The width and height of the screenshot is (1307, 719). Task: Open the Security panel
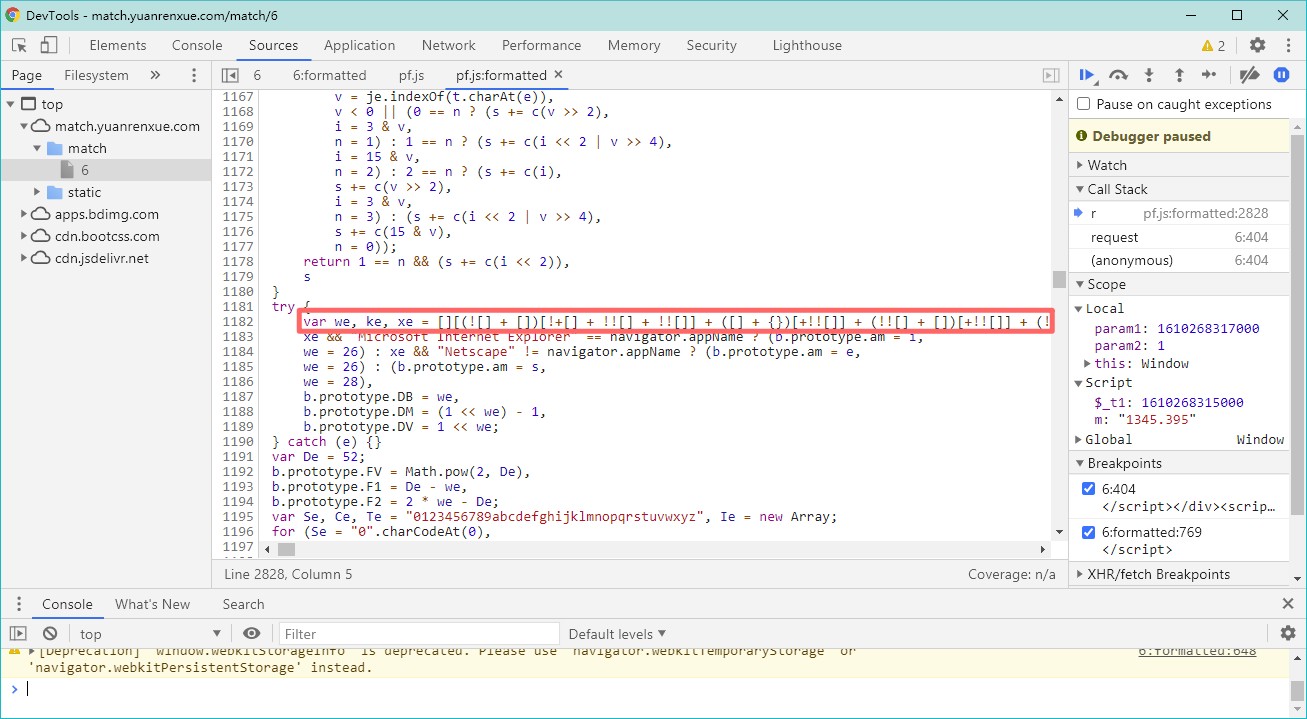(x=711, y=45)
